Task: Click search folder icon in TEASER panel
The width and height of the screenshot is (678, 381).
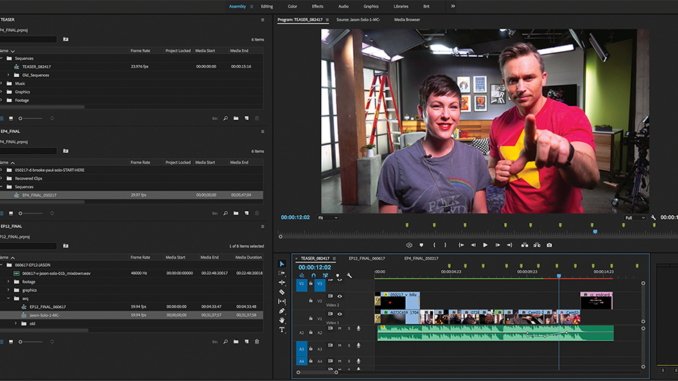Action: point(66,39)
